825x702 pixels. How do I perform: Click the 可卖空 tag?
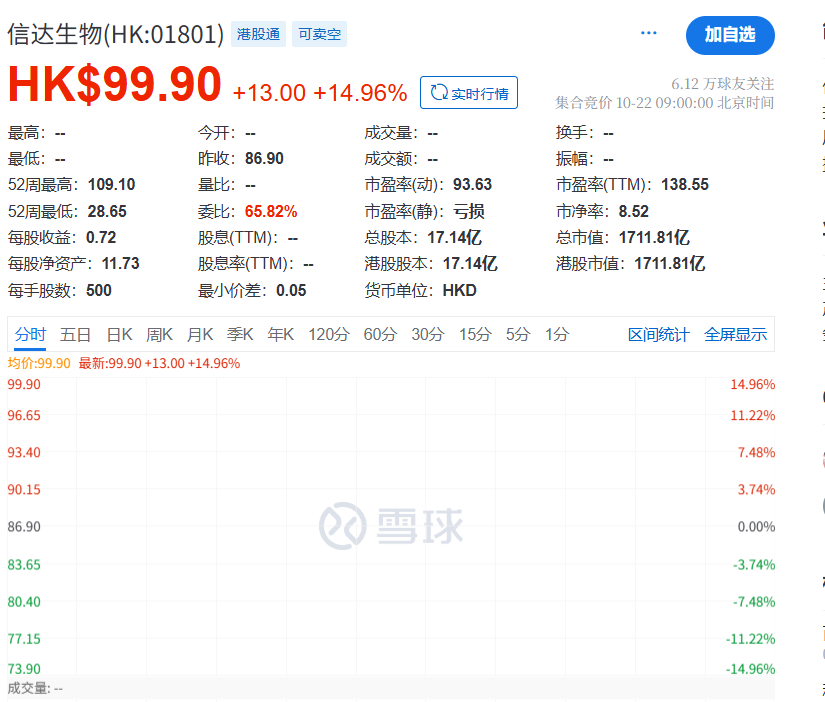click(319, 34)
